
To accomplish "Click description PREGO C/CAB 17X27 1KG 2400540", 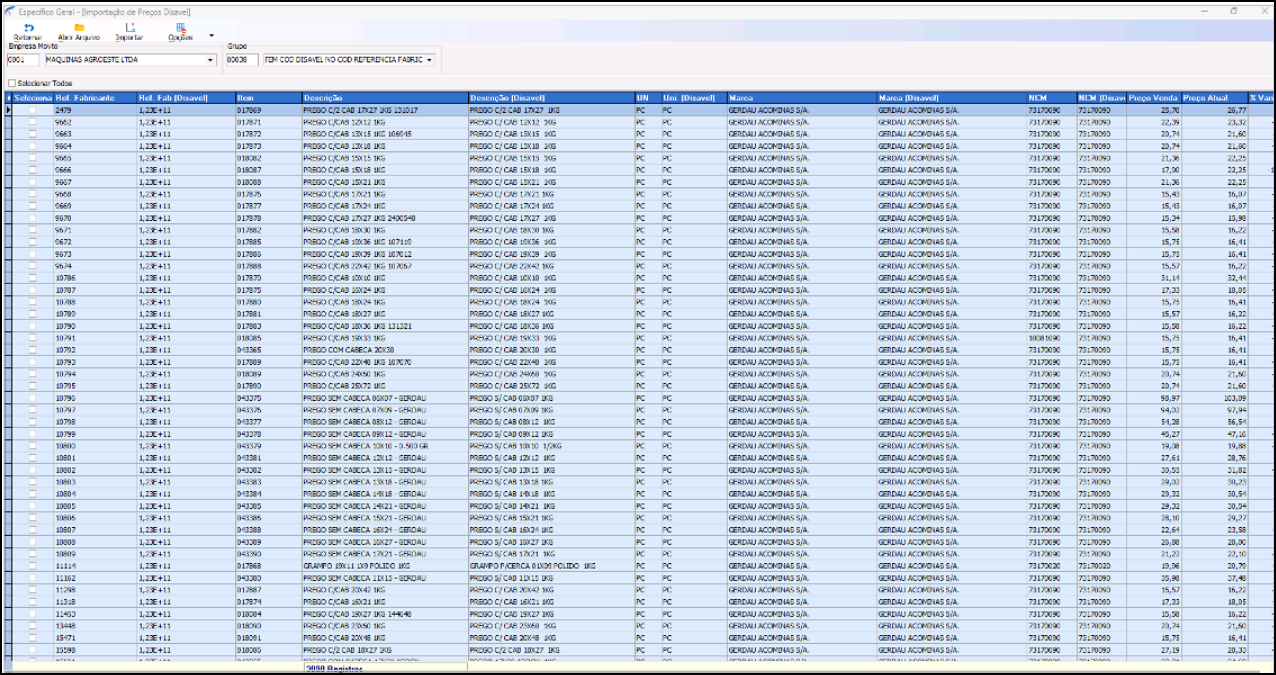I will coord(384,218).
